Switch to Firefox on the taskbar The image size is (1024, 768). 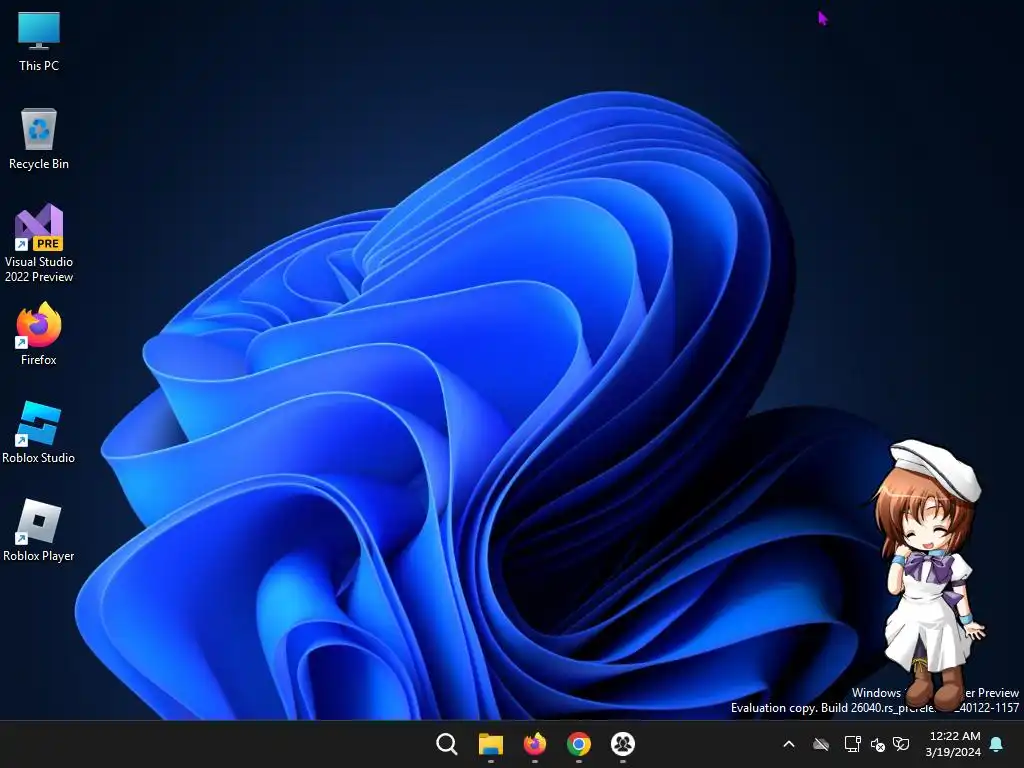point(535,744)
